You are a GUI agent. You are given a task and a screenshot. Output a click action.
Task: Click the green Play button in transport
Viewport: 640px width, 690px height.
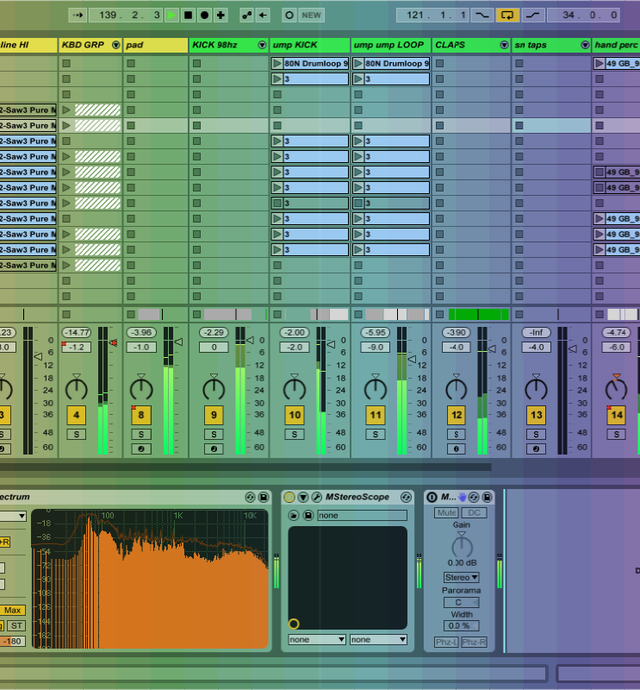coord(171,15)
